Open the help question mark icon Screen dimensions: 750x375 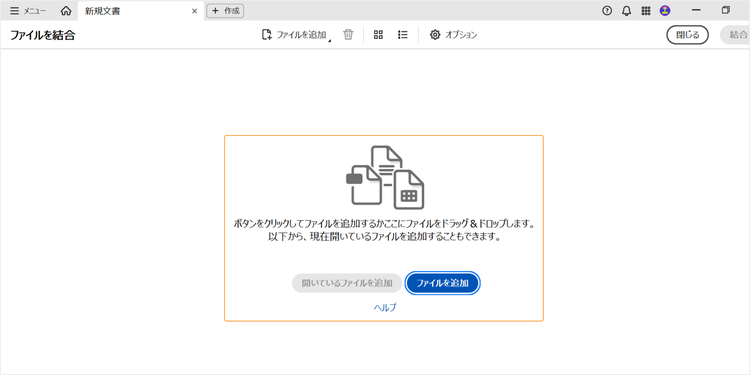(x=607, y=11)
